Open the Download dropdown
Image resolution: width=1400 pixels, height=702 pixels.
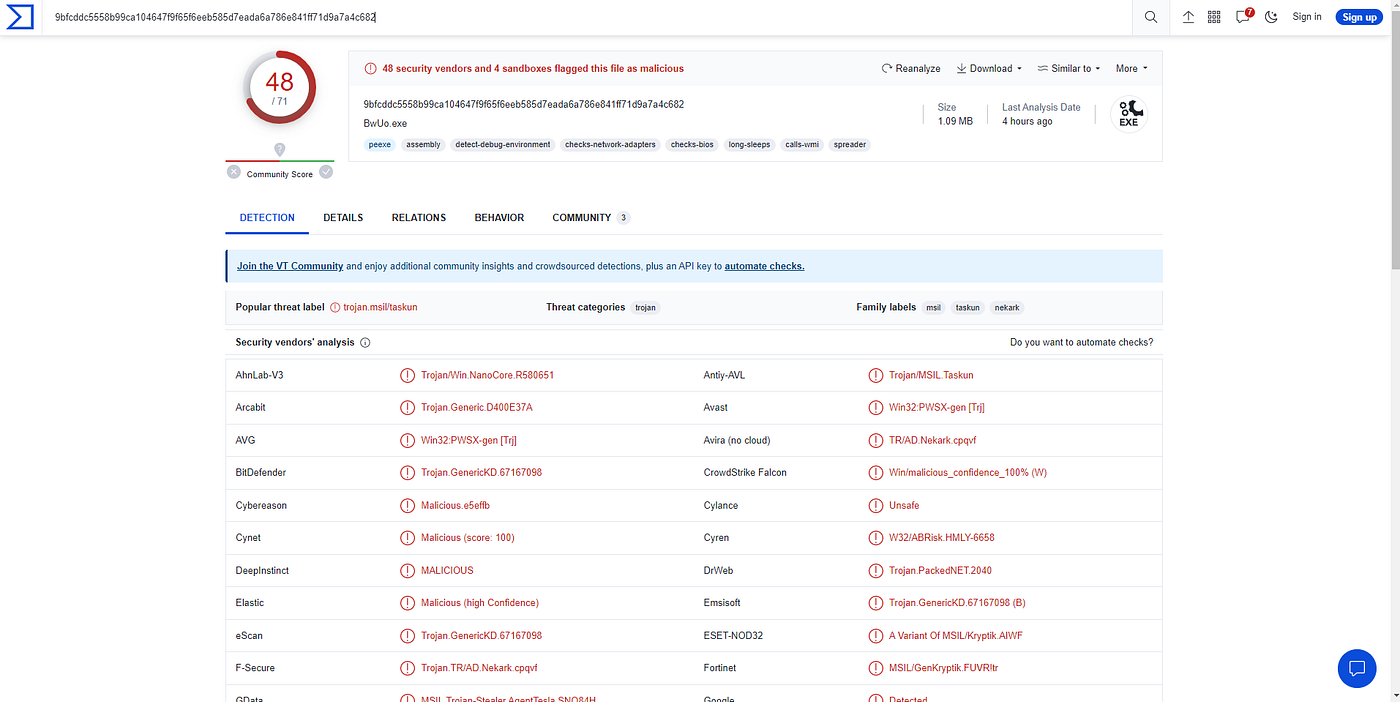pyautogui.click(x=989, y=69)
